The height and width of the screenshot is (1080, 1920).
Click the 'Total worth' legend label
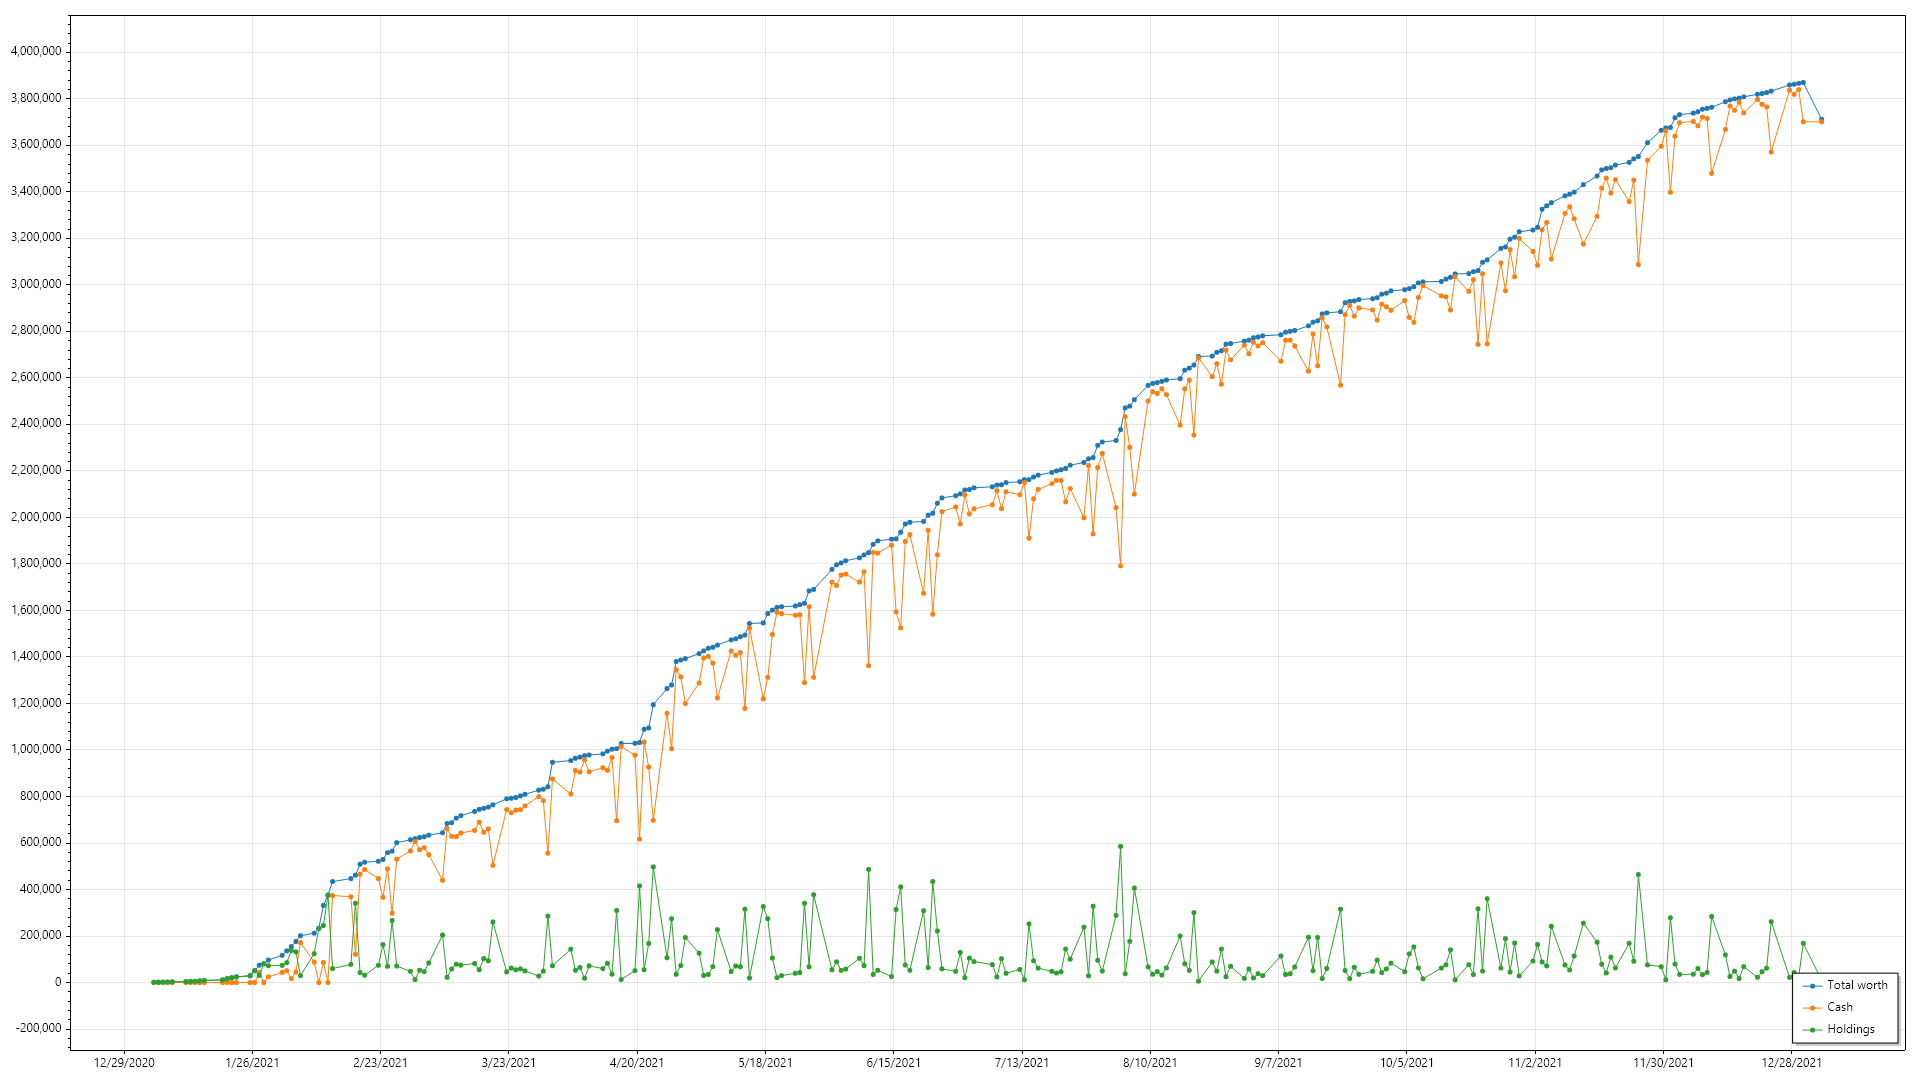(x=1857, y=986)
